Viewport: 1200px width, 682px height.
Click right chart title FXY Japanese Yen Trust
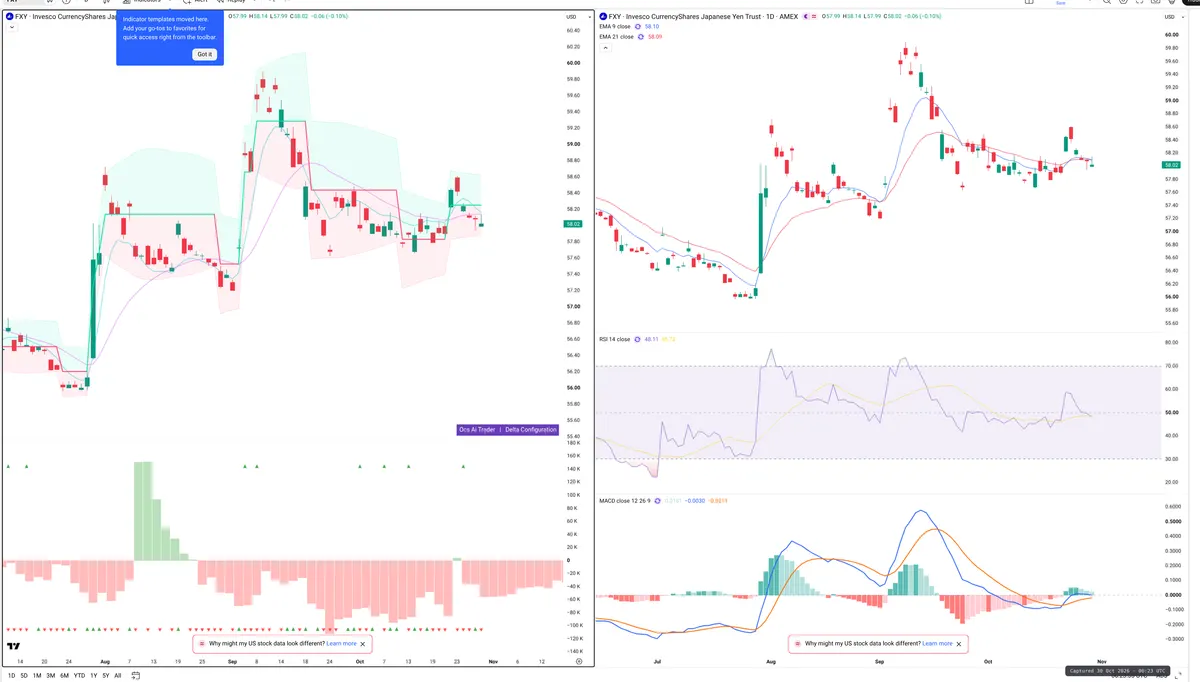pyautogui.click(x=702, y=17)
